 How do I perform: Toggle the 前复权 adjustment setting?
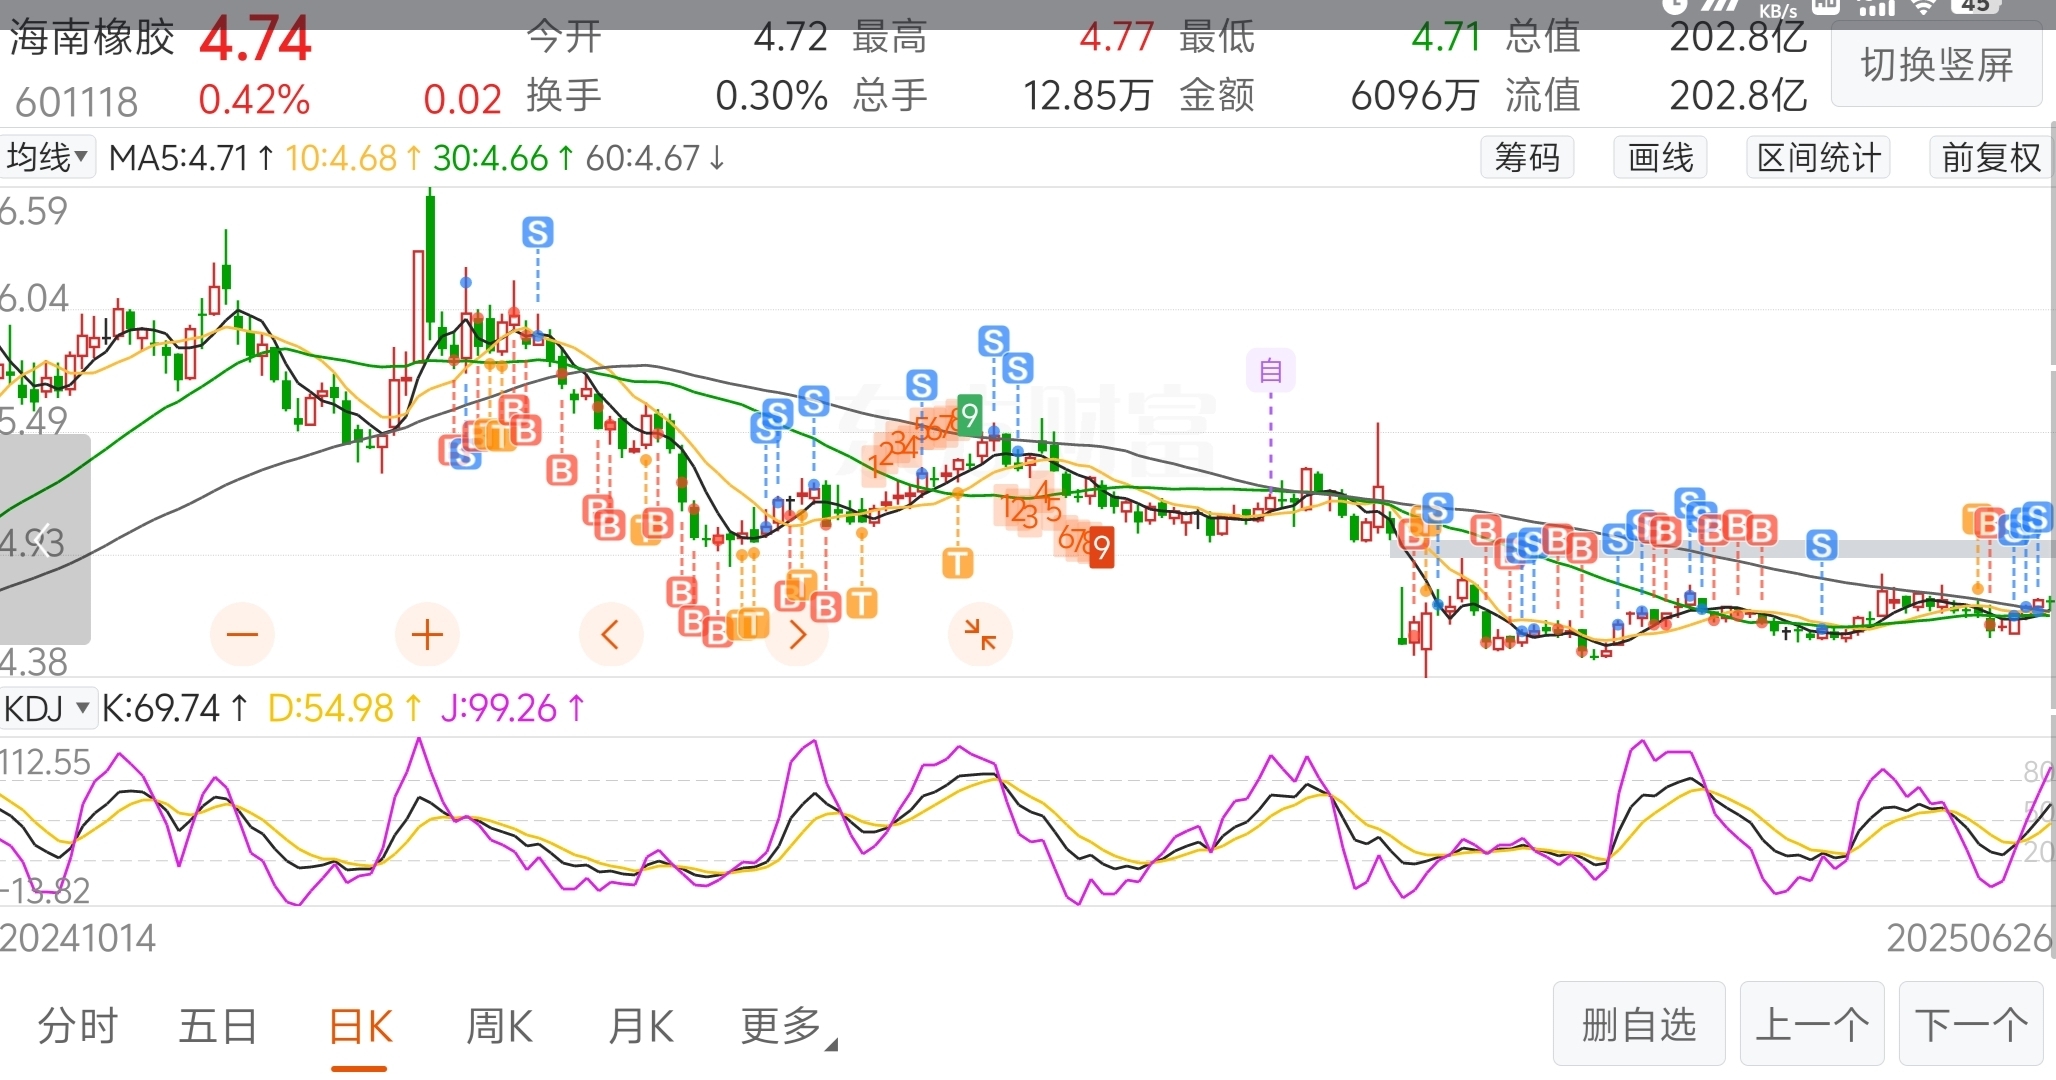[x=1990, y=157]
